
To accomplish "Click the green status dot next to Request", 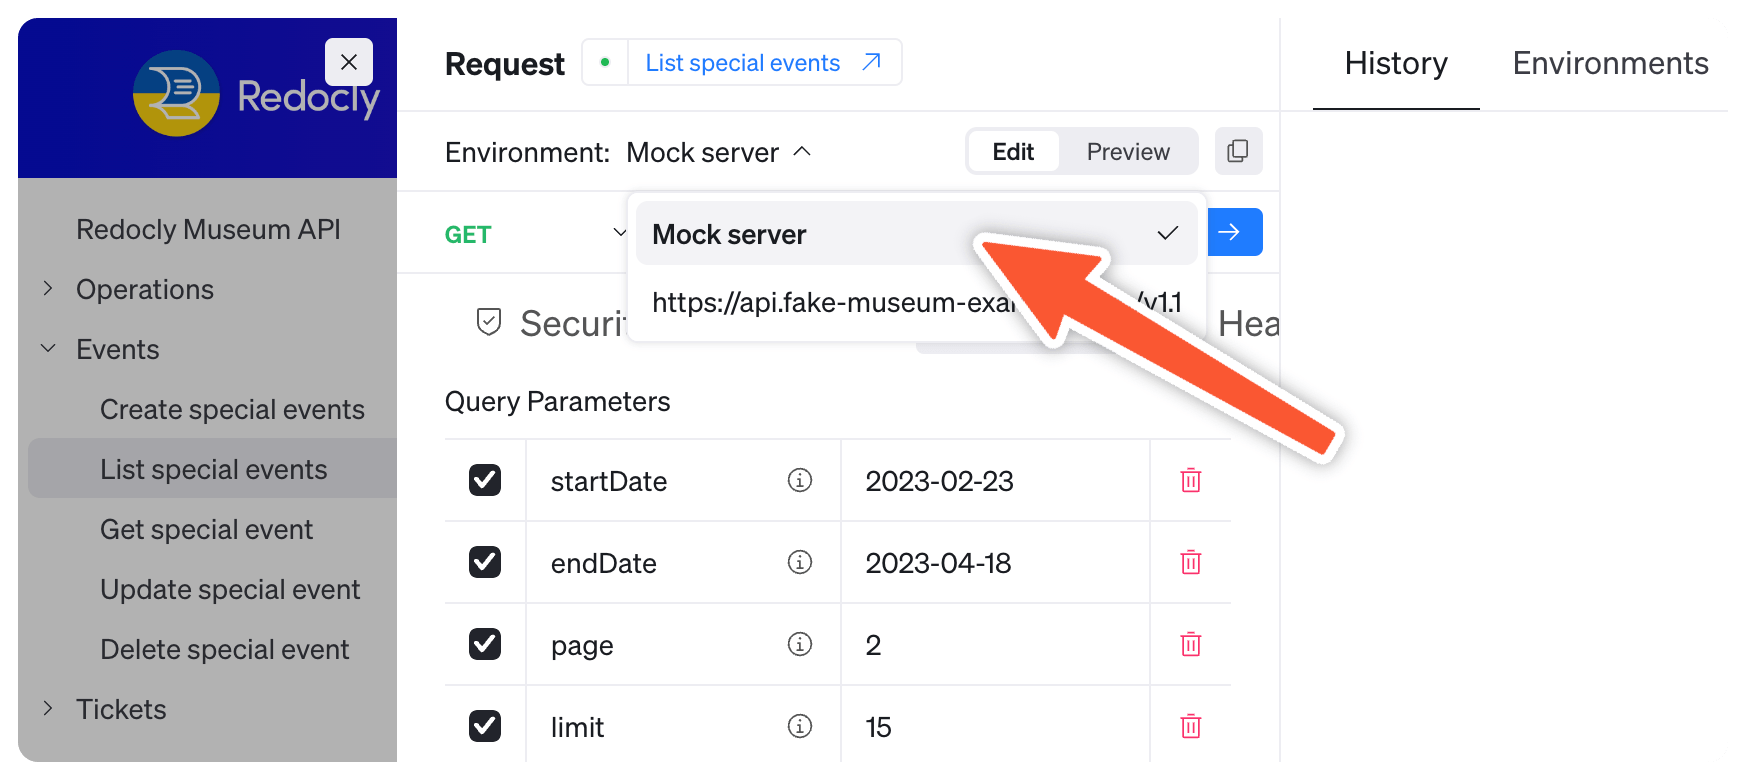I will pyautogui.click(x=605, y=62).
